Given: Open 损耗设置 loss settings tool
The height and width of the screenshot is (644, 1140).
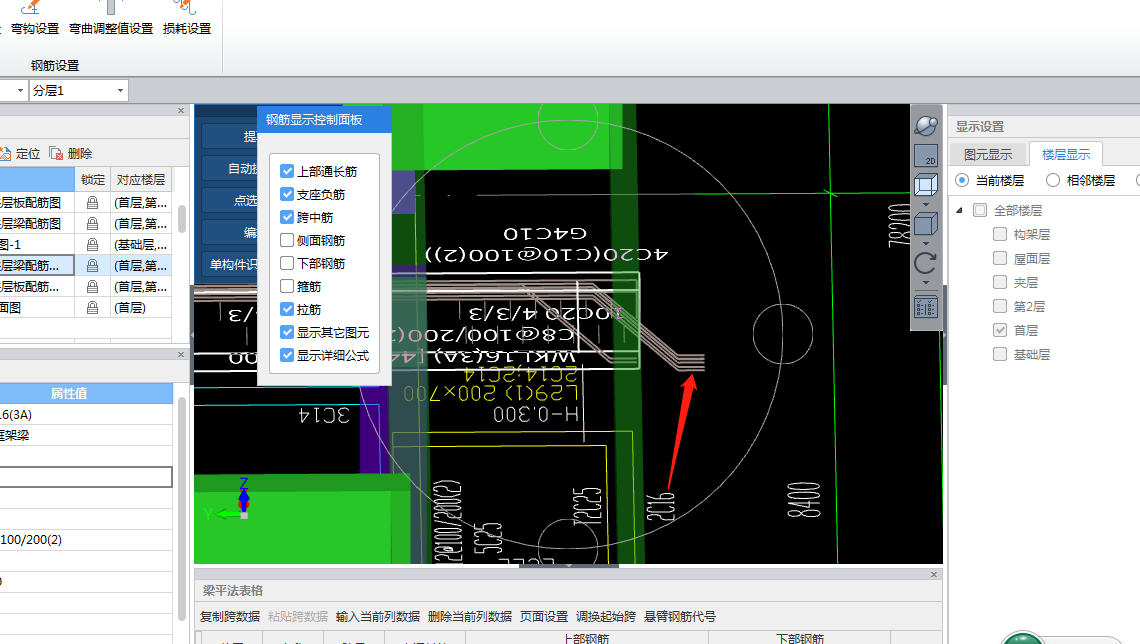Looking at the screenshot, I should coord(187,19).
